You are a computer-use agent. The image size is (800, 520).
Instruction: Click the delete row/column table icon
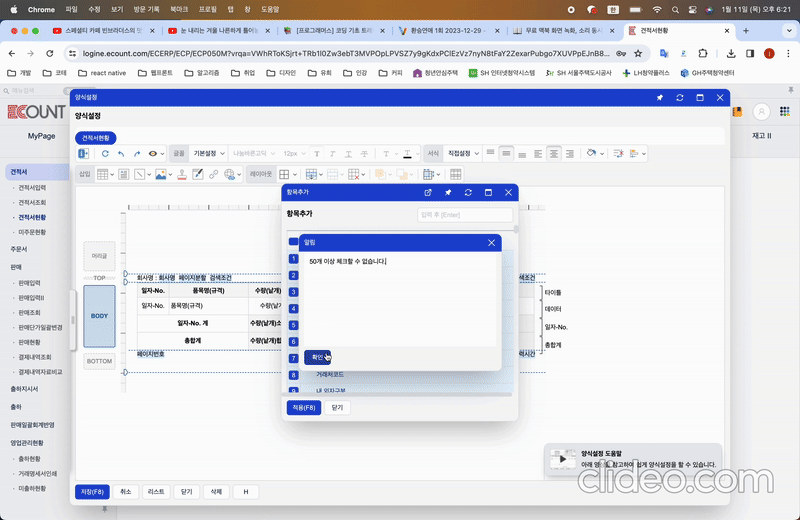(x=356, y=175)
